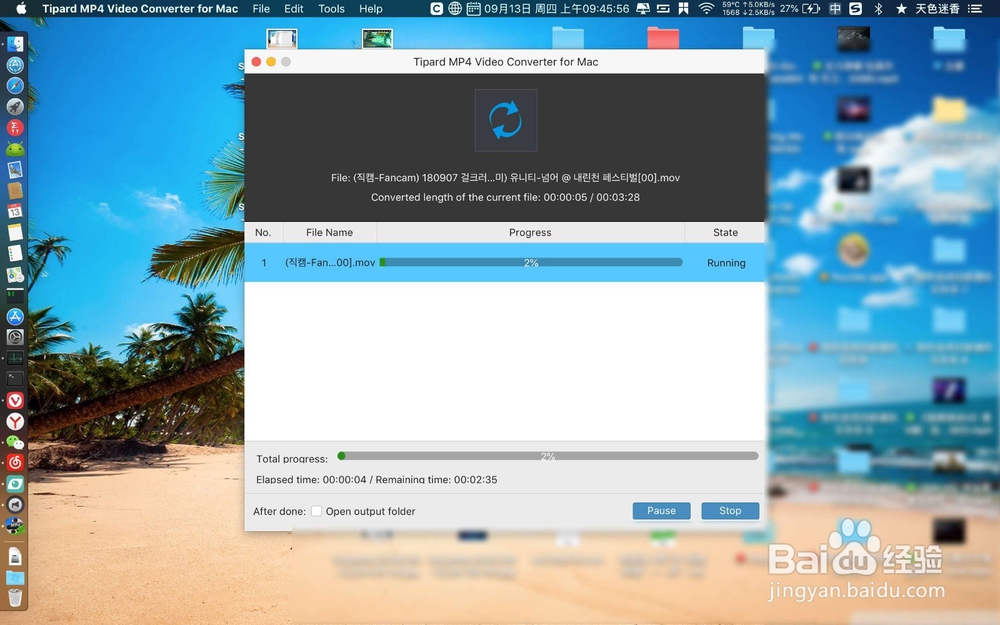
Task: Open Calendar from the dock
Action: click(x=14, y=211)
